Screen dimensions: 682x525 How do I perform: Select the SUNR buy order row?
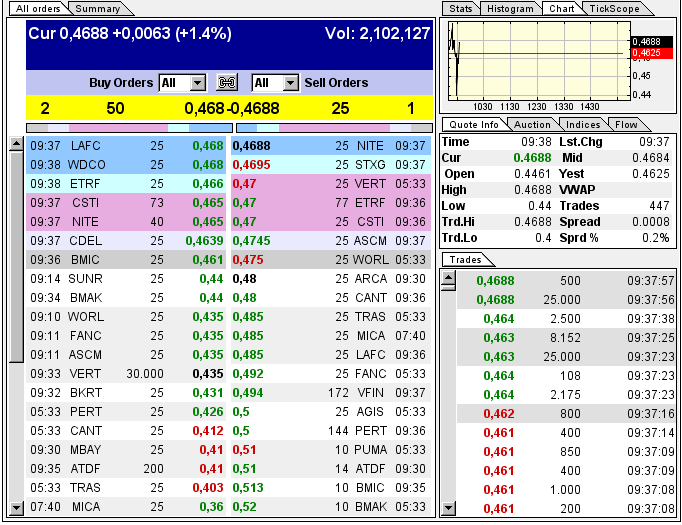(126, 279)
